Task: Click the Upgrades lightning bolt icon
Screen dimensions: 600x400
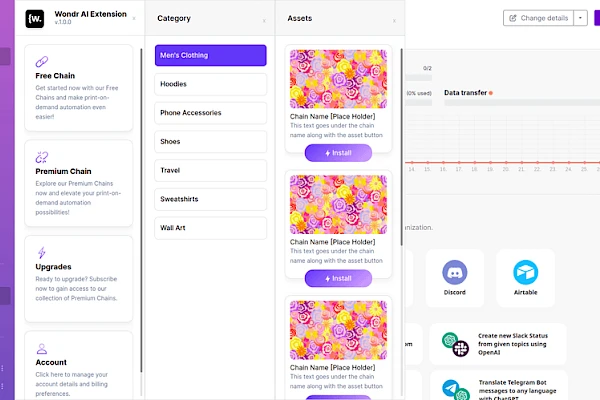Action: (41, 253)
